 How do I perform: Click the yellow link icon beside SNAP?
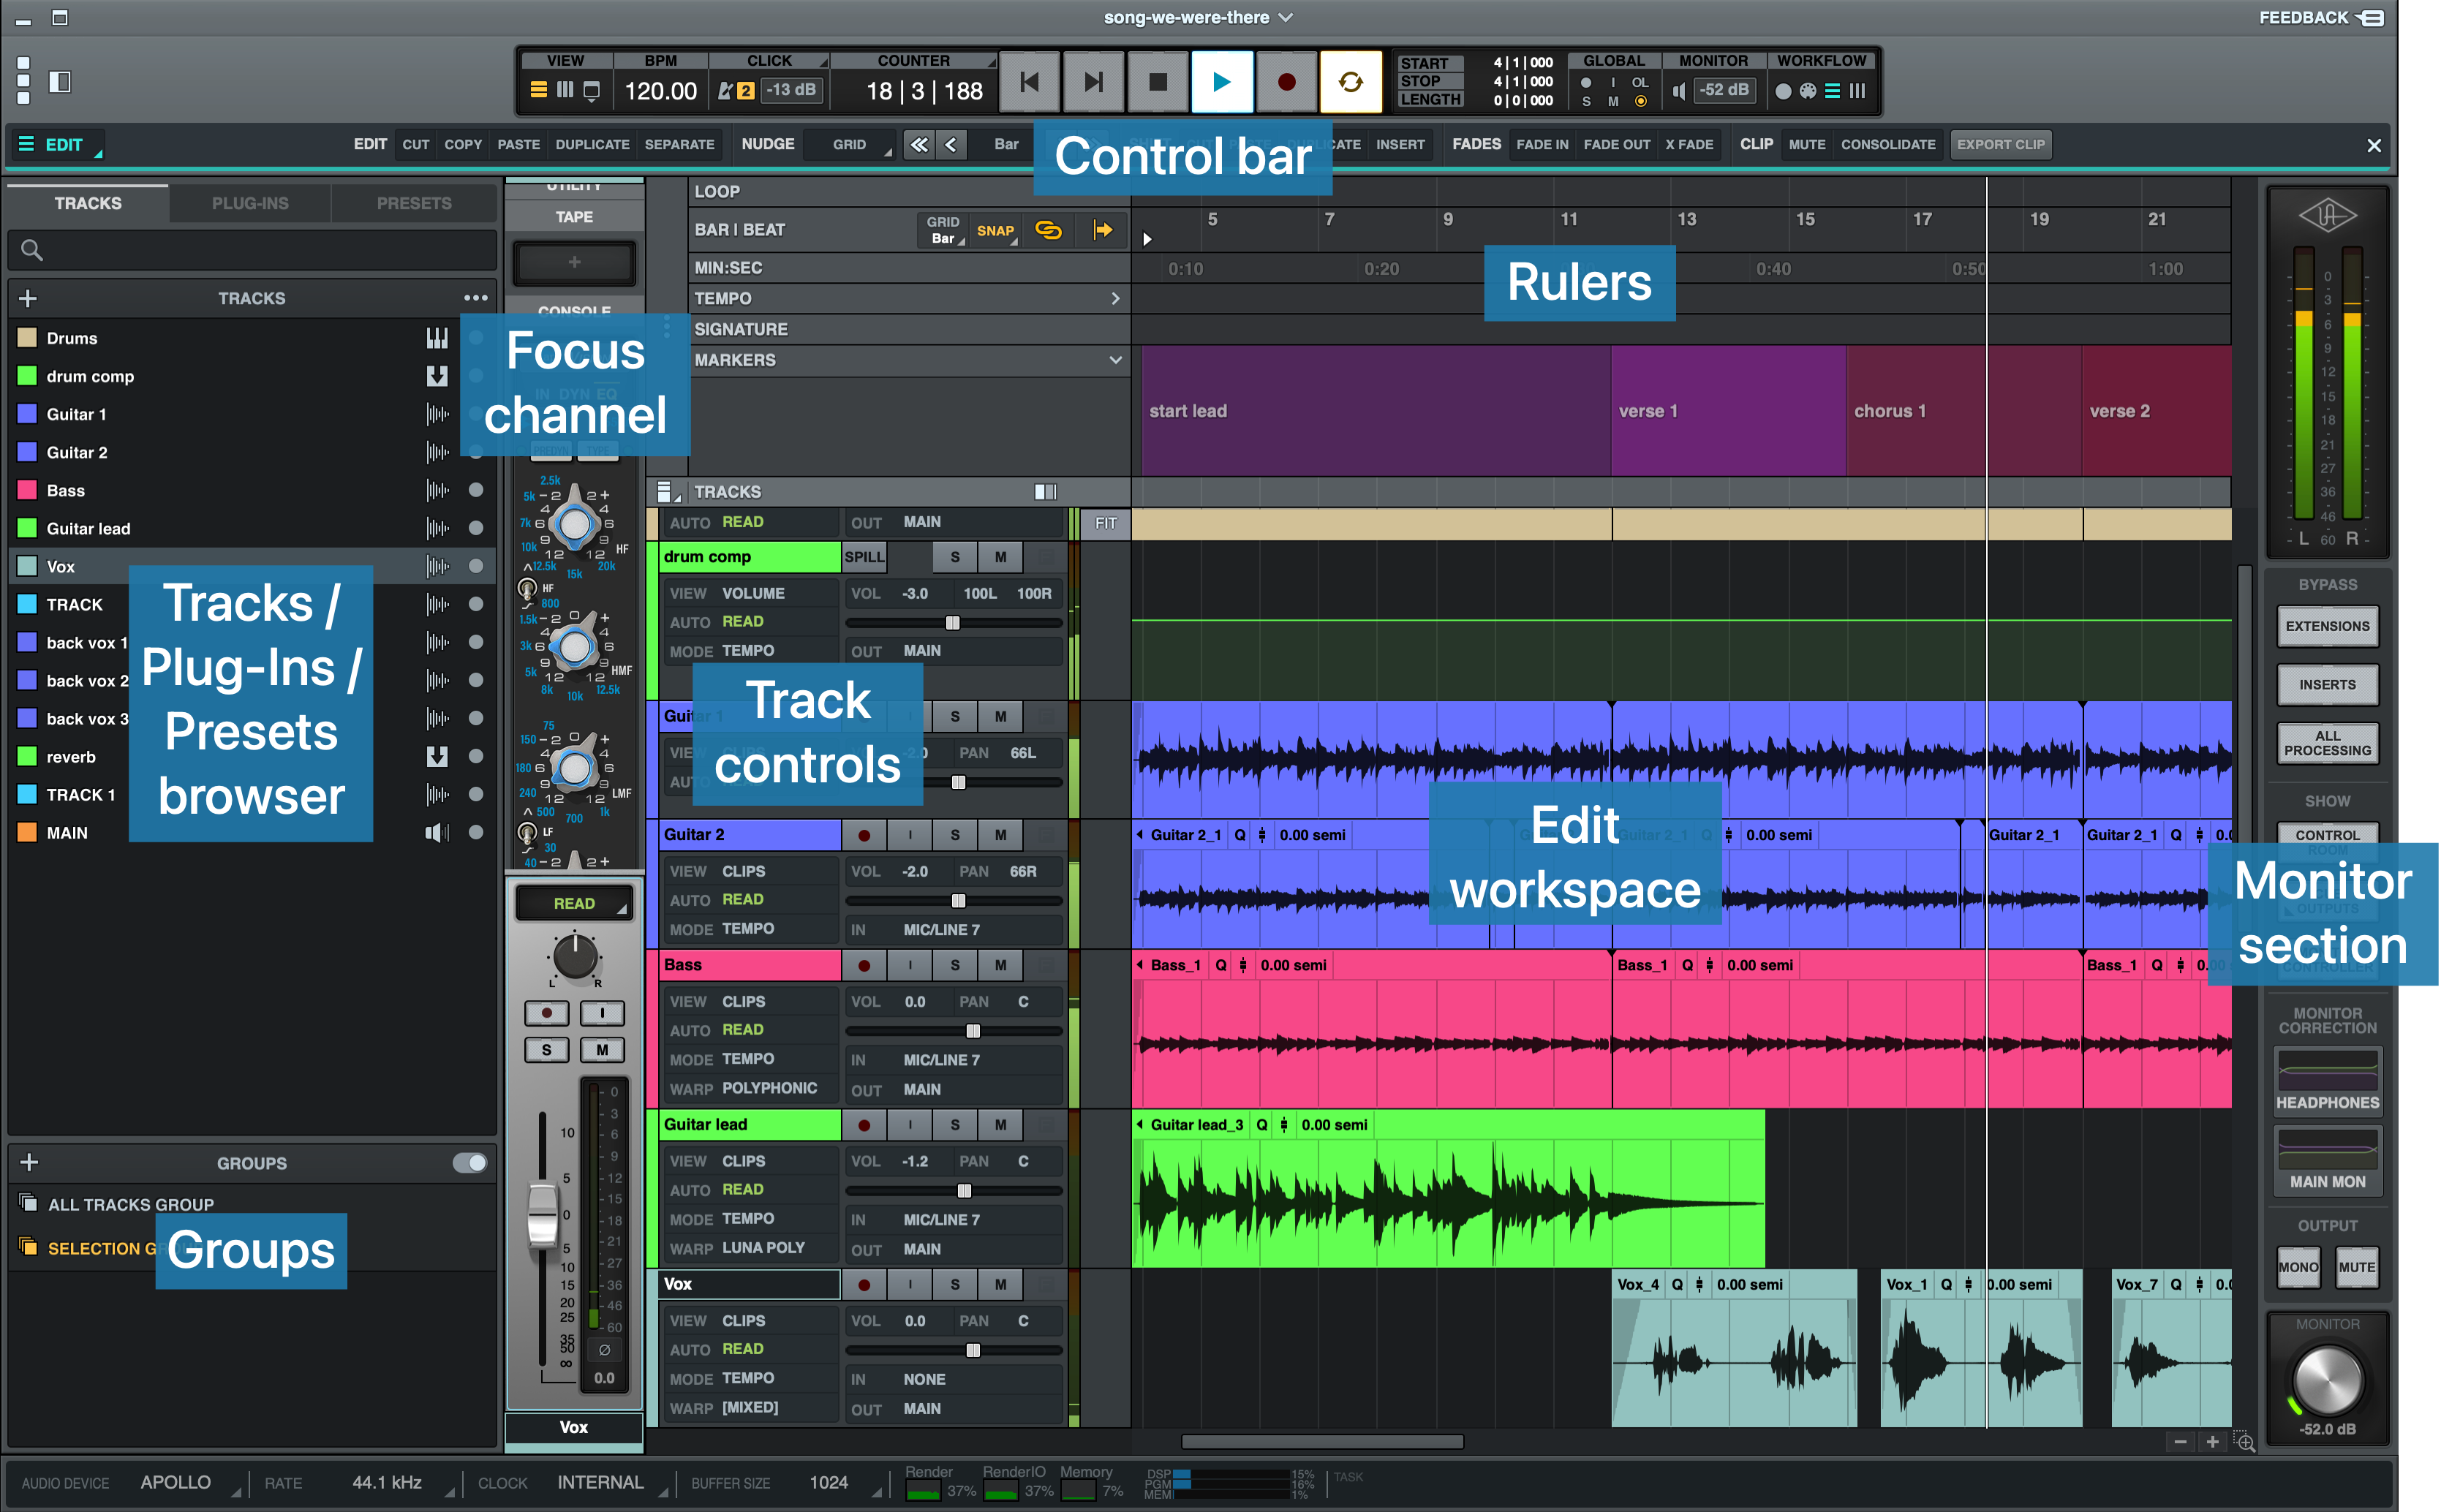[1047, 230]
